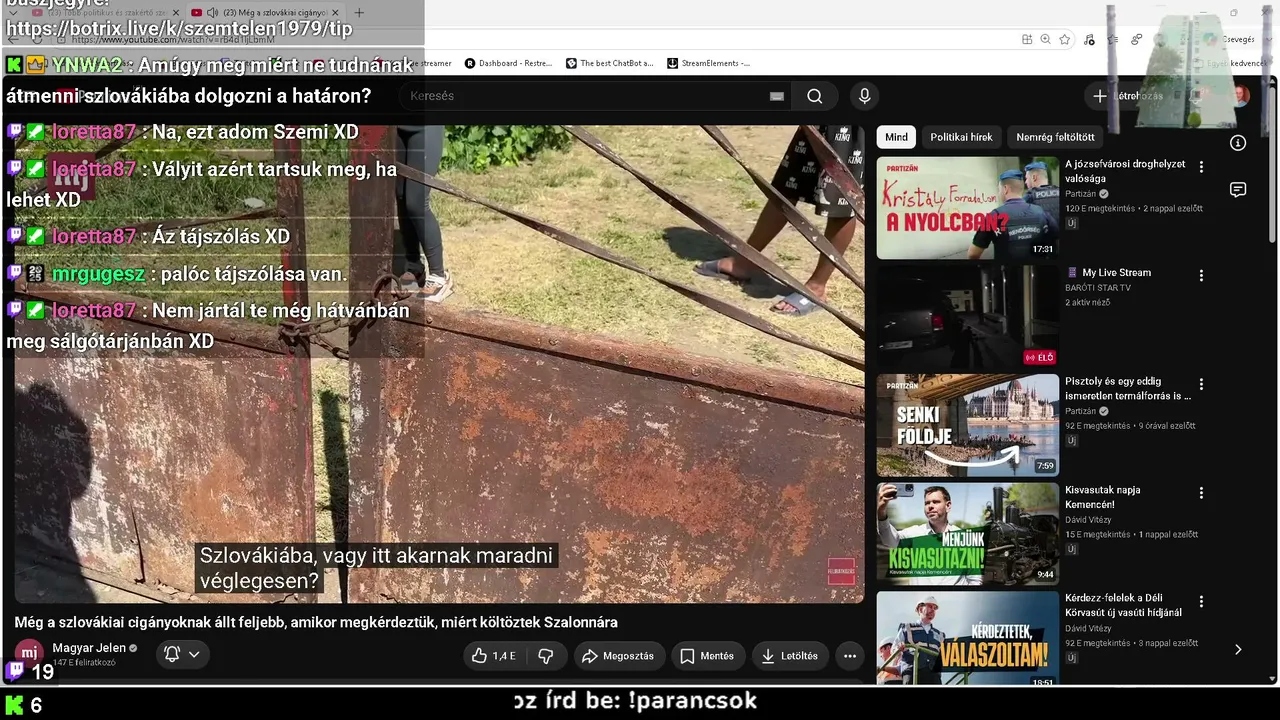1280x720 pixels.
Task: Open 'Pisztoly és egy eddig ismeretlen termálforrás' title
Action: click(x=1128, y=389)
